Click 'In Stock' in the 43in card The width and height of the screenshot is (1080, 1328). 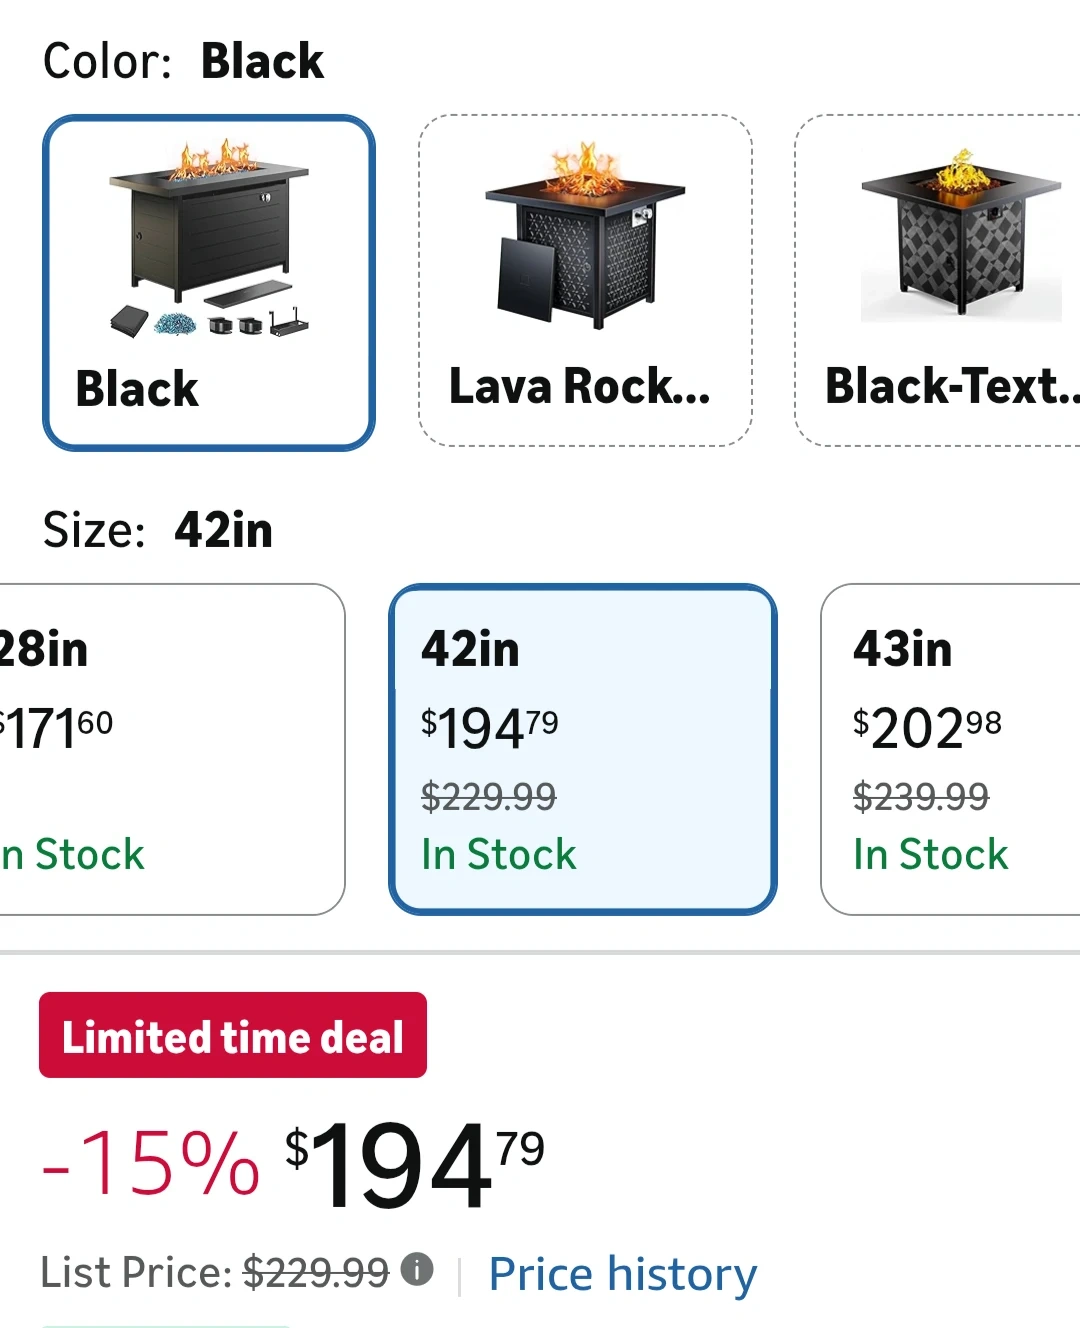pos(930,855)
